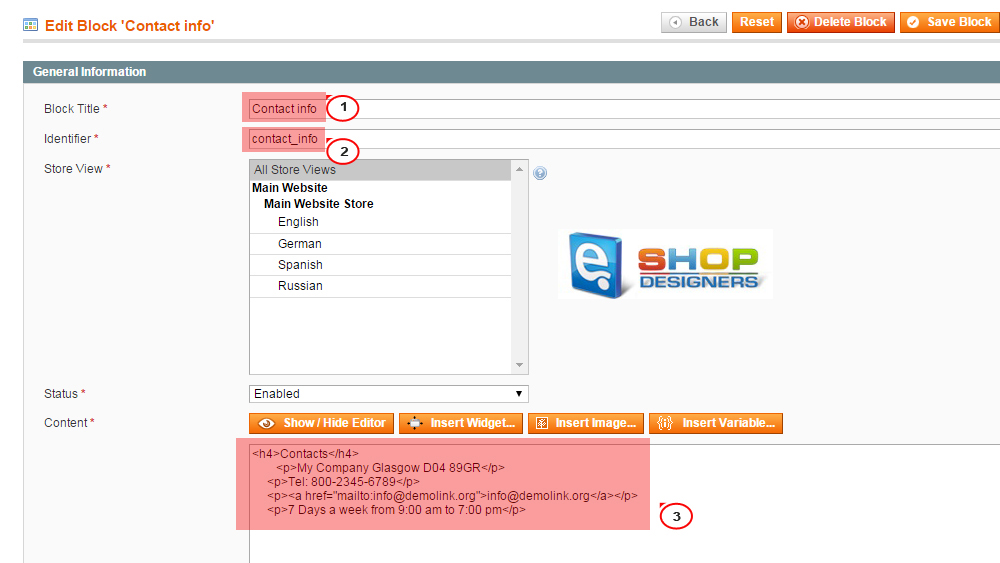Click the Identifier input field

[650, 139]
